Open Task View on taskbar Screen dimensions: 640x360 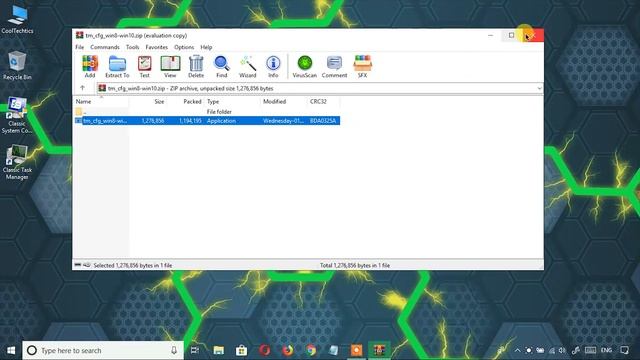[x=195, y=350]
